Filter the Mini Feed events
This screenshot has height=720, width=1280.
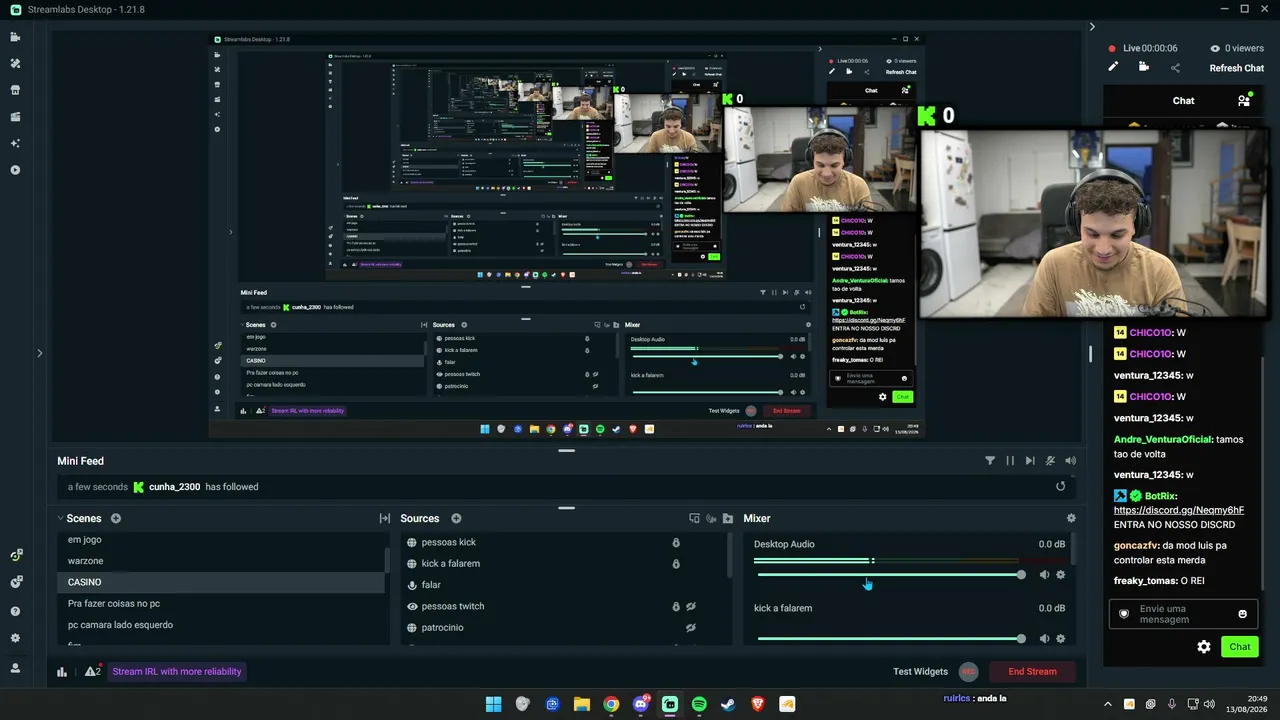click(x=990, y=461)
